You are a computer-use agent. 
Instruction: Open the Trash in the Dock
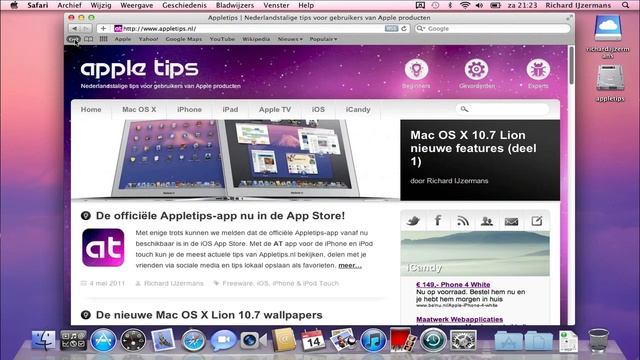click(x=598, y=340)
